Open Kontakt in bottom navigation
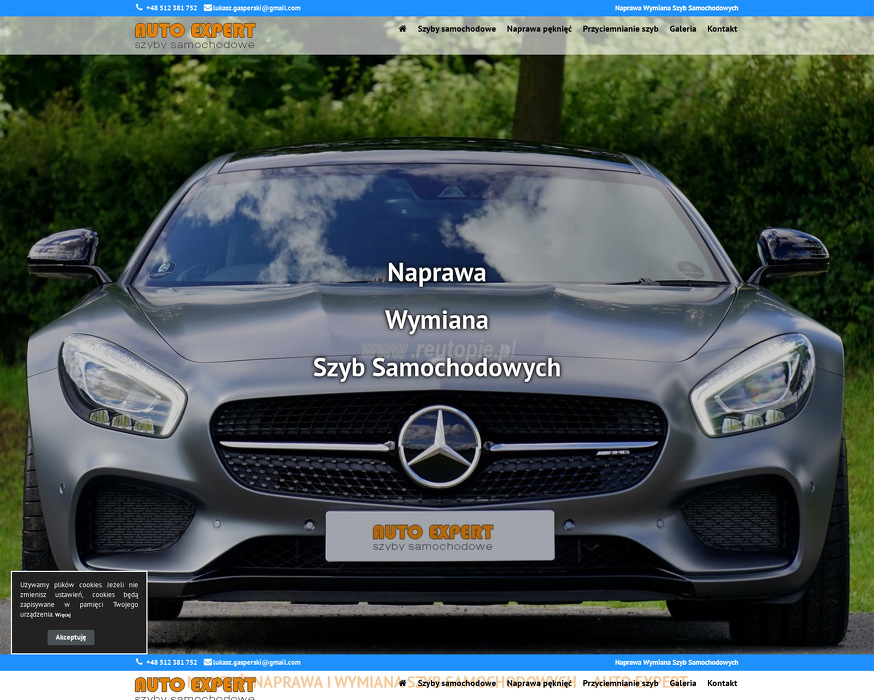The height and width of the screenshot is (700, 874). [x=722, y=683]
